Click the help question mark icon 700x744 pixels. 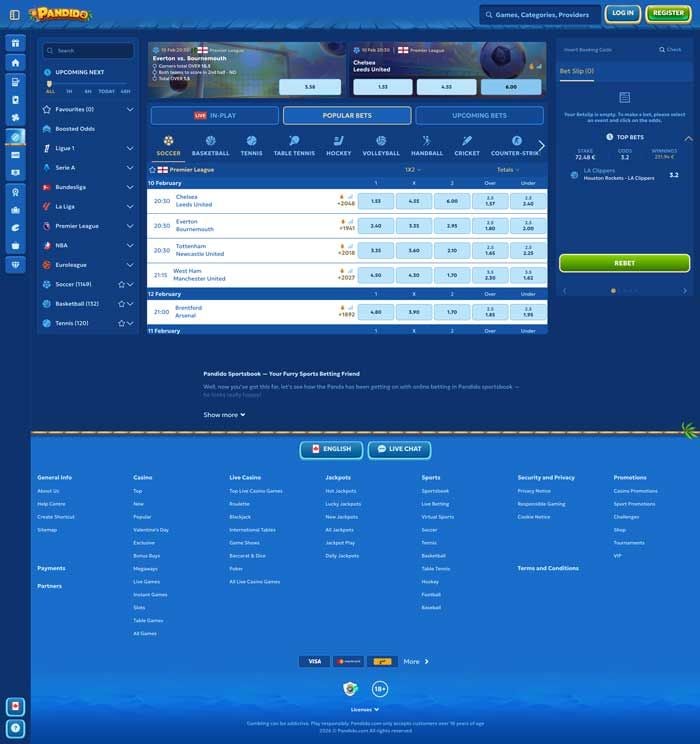click(15, 729)
